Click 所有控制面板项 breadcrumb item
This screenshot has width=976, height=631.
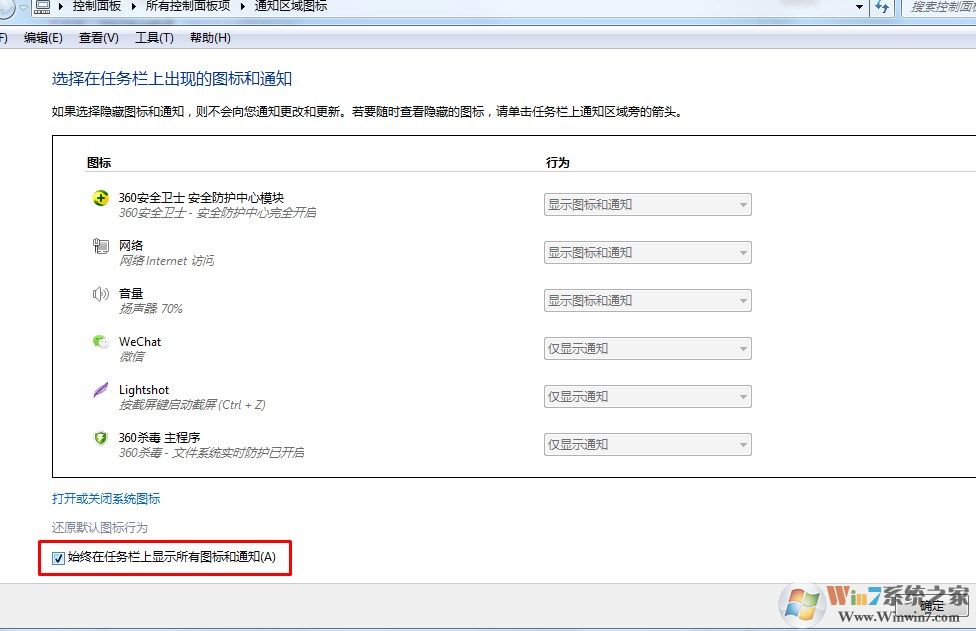click(188, 6)
